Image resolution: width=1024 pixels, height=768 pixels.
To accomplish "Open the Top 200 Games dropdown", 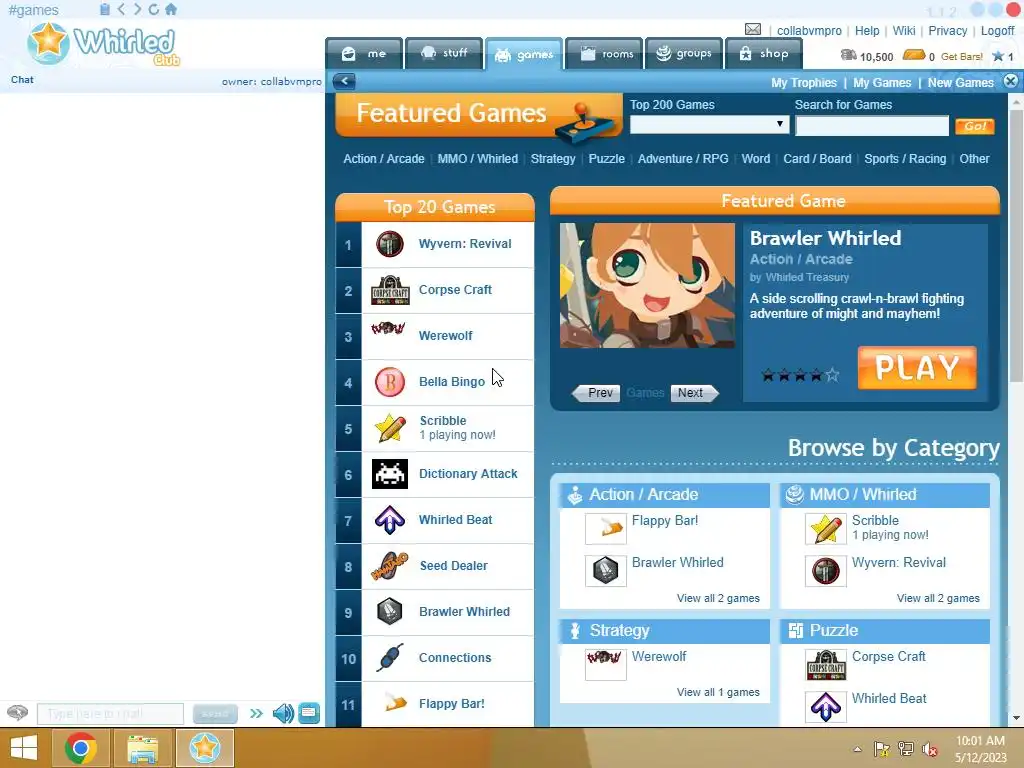I will click(709, 125).
